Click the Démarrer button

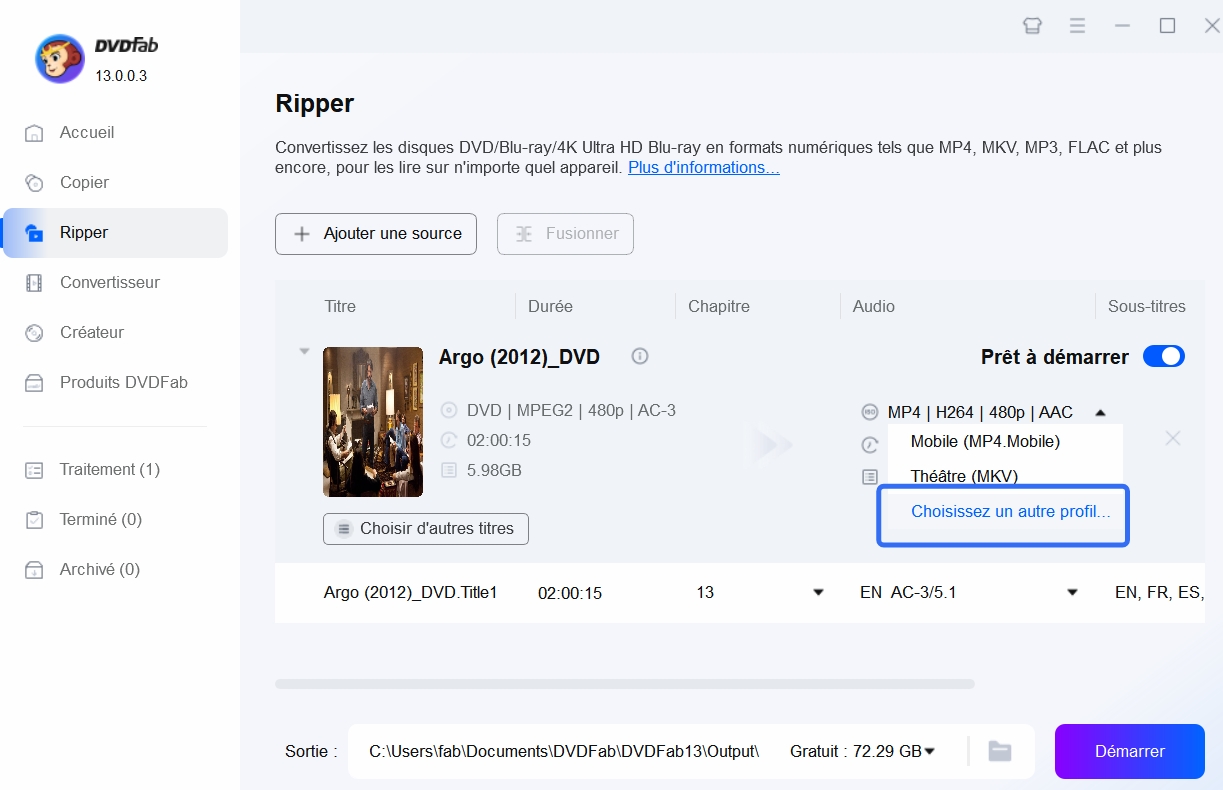(x=1130, y=751)
